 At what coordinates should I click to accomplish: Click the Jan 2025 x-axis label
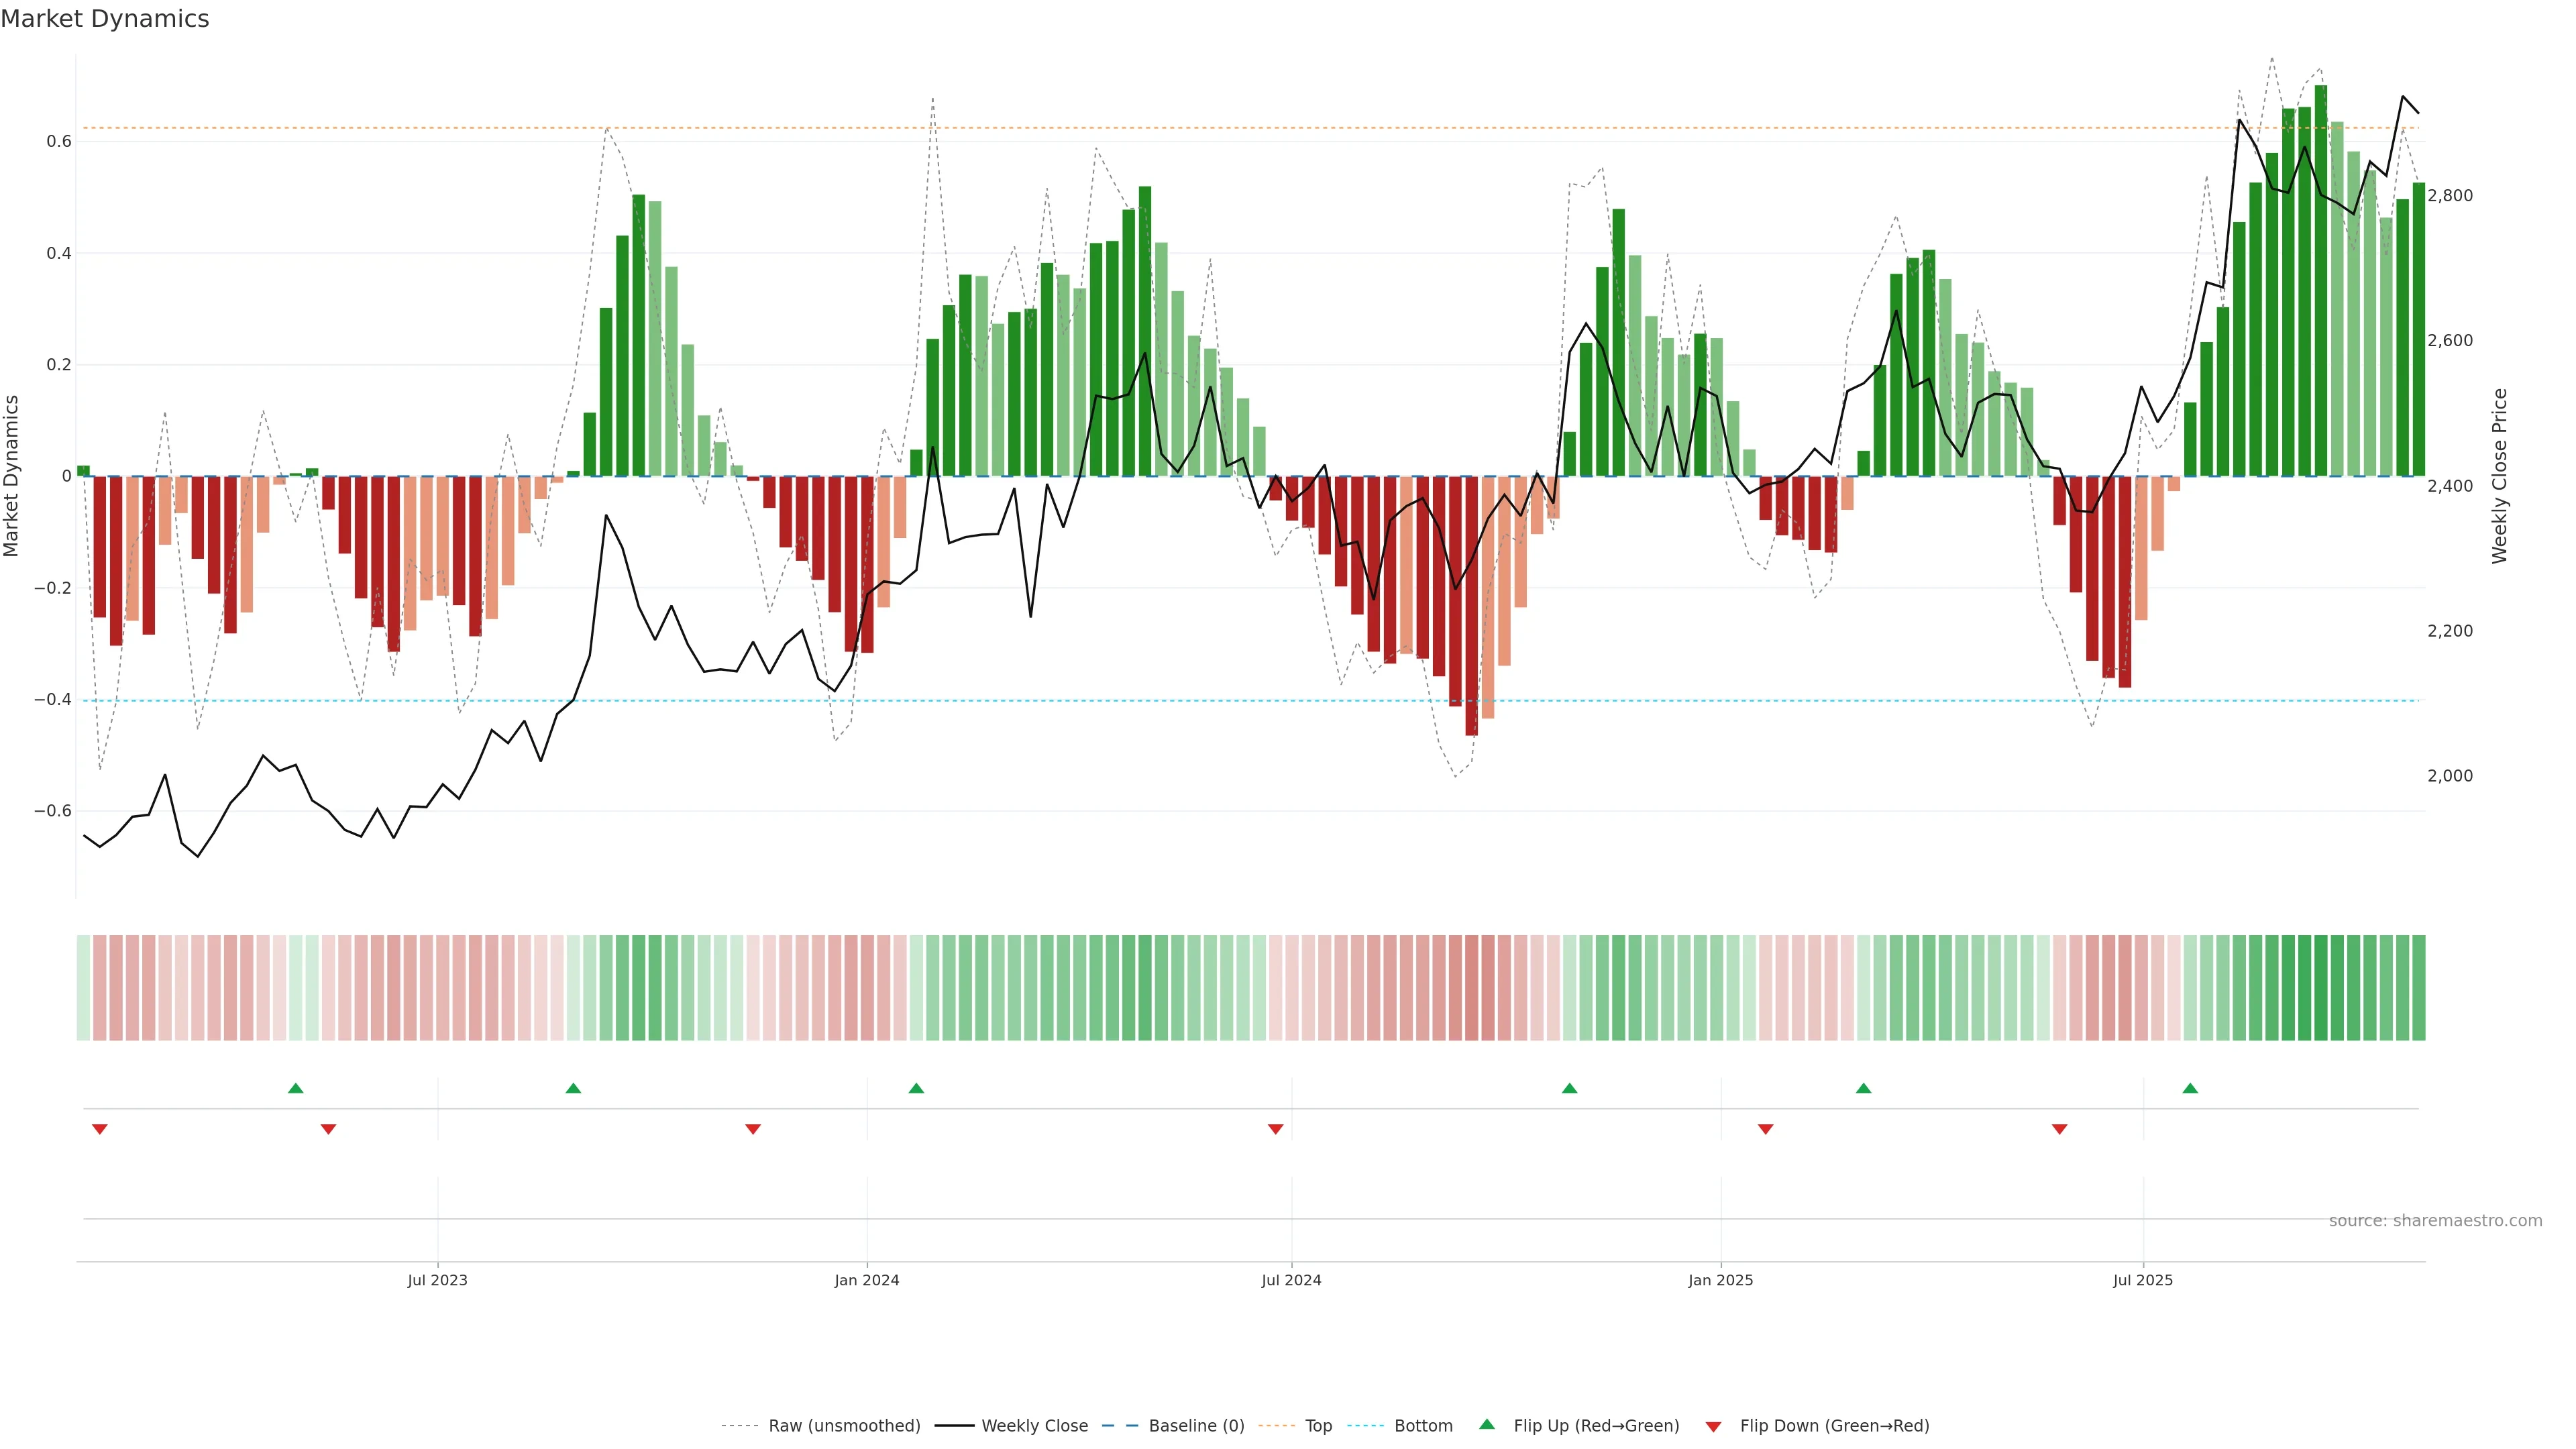tap(1720, 1280)
